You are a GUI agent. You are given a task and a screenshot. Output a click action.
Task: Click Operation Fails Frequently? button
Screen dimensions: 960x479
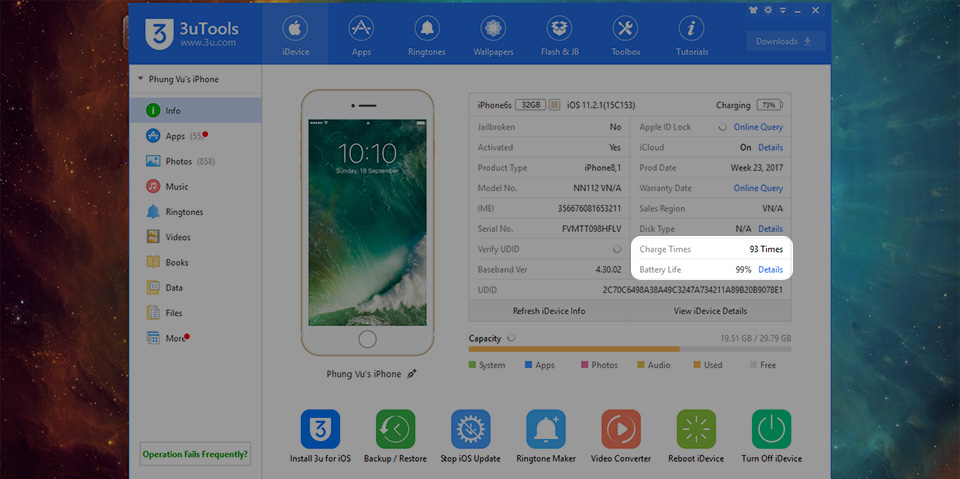(195, 454)
